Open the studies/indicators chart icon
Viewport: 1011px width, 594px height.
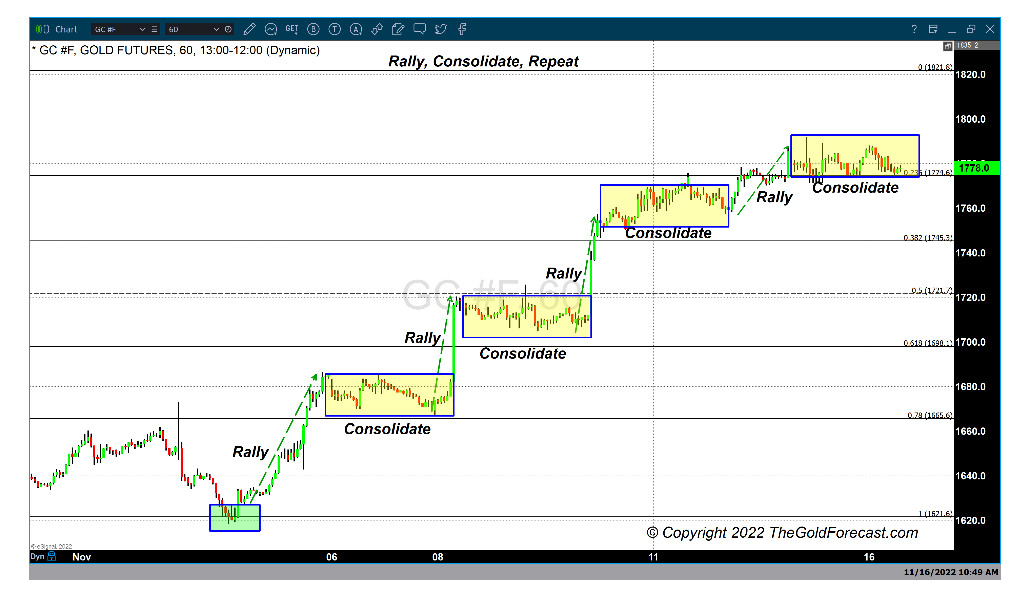(271, 29)
